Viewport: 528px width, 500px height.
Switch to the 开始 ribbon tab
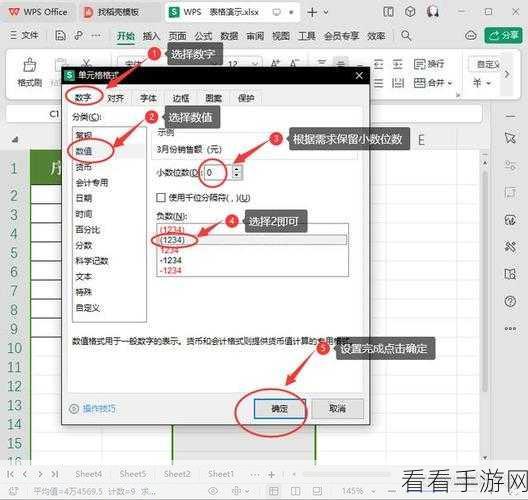(126, 36)
